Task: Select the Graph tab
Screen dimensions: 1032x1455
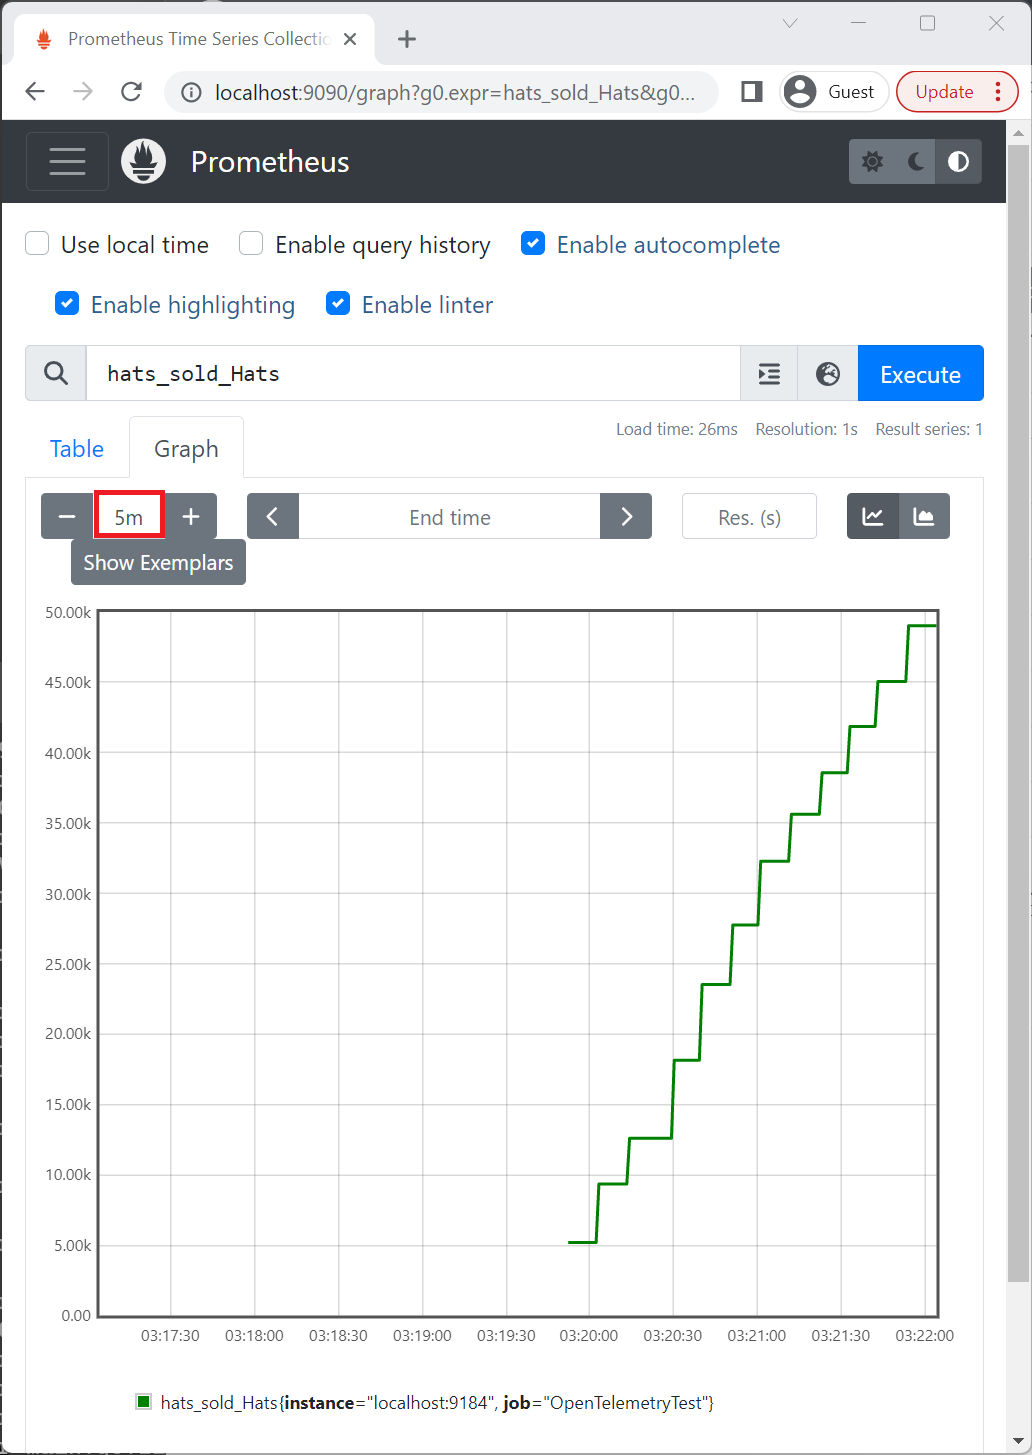Action: click(186, 448)
